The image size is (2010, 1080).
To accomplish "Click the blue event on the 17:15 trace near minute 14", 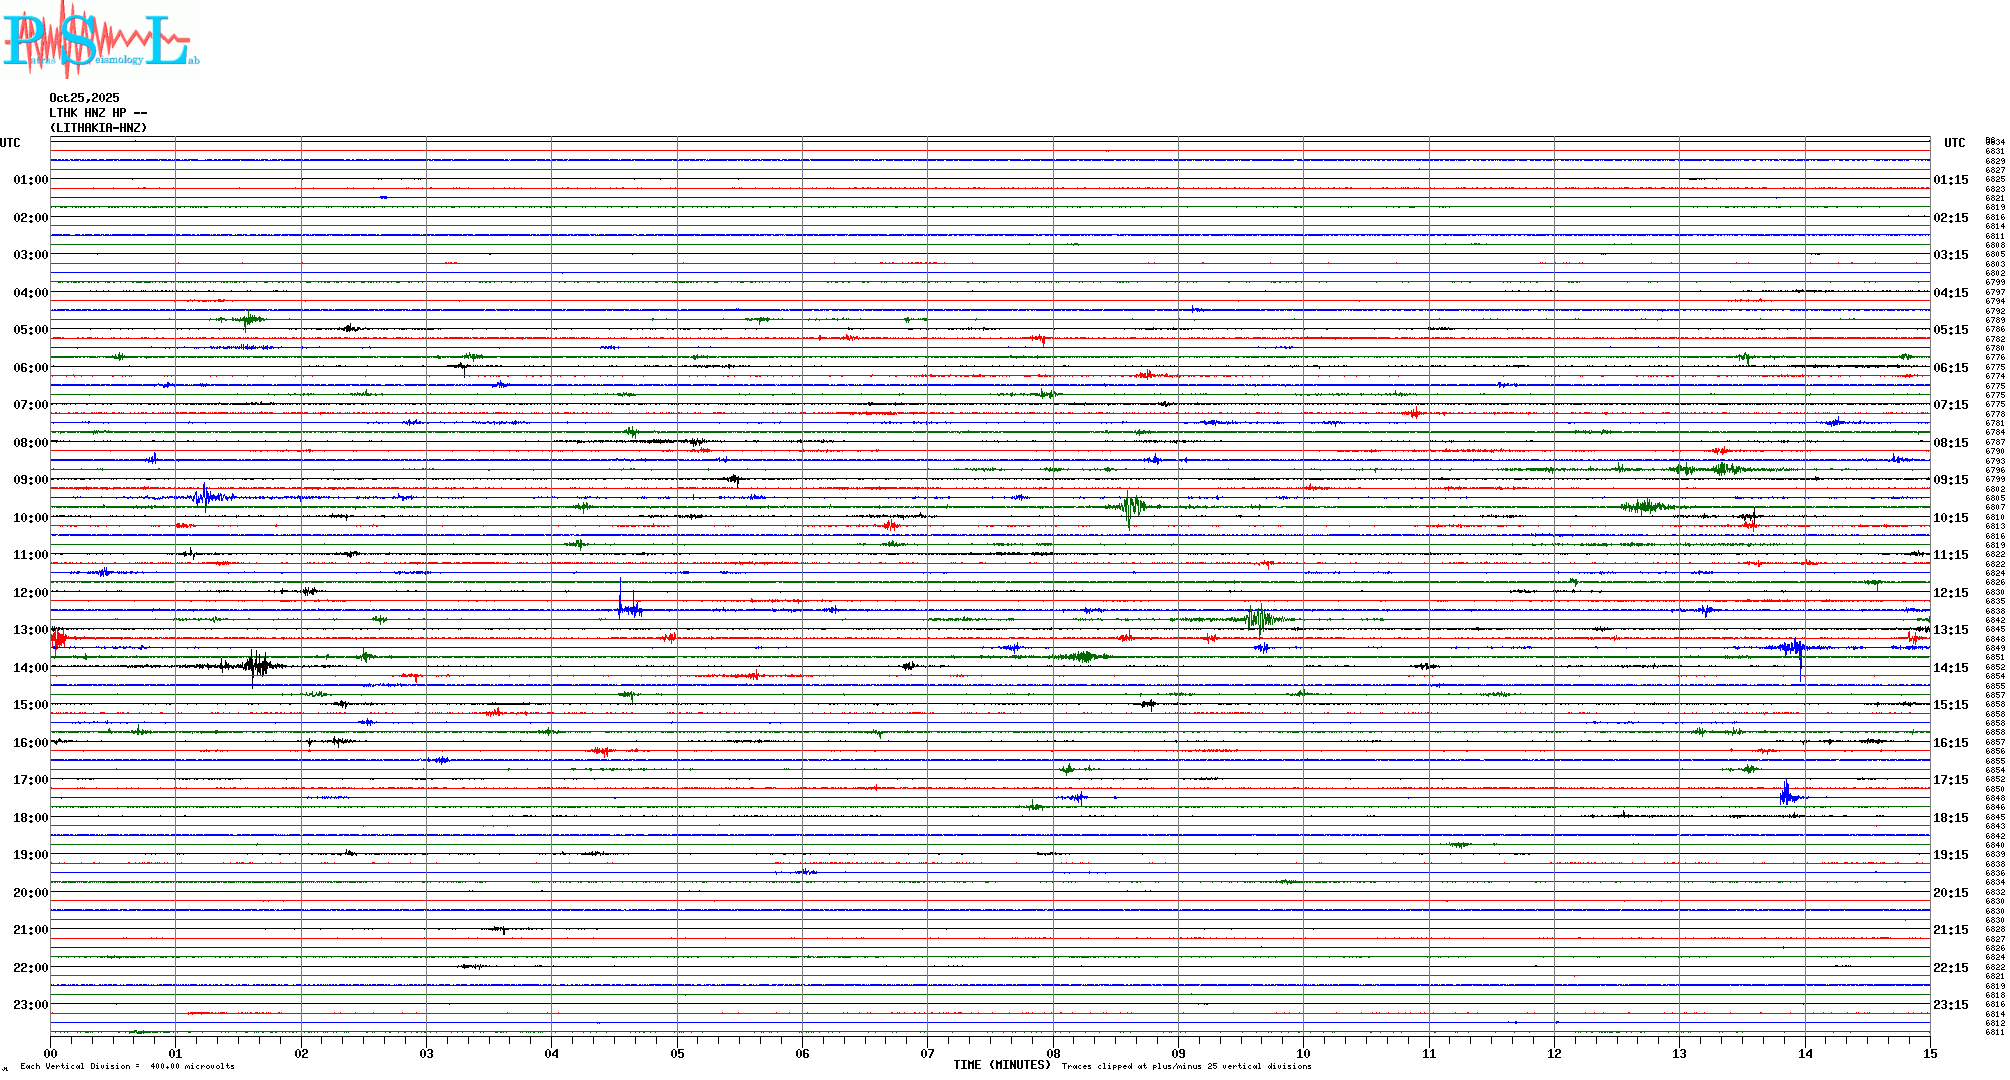I will pyautogui.click(x=1788, y=796).
